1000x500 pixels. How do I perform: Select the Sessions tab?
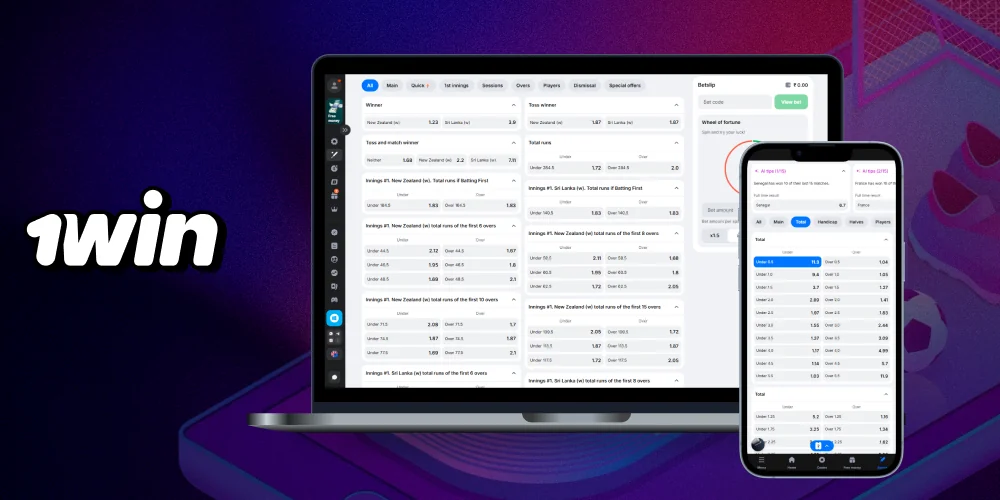[492, 85]
